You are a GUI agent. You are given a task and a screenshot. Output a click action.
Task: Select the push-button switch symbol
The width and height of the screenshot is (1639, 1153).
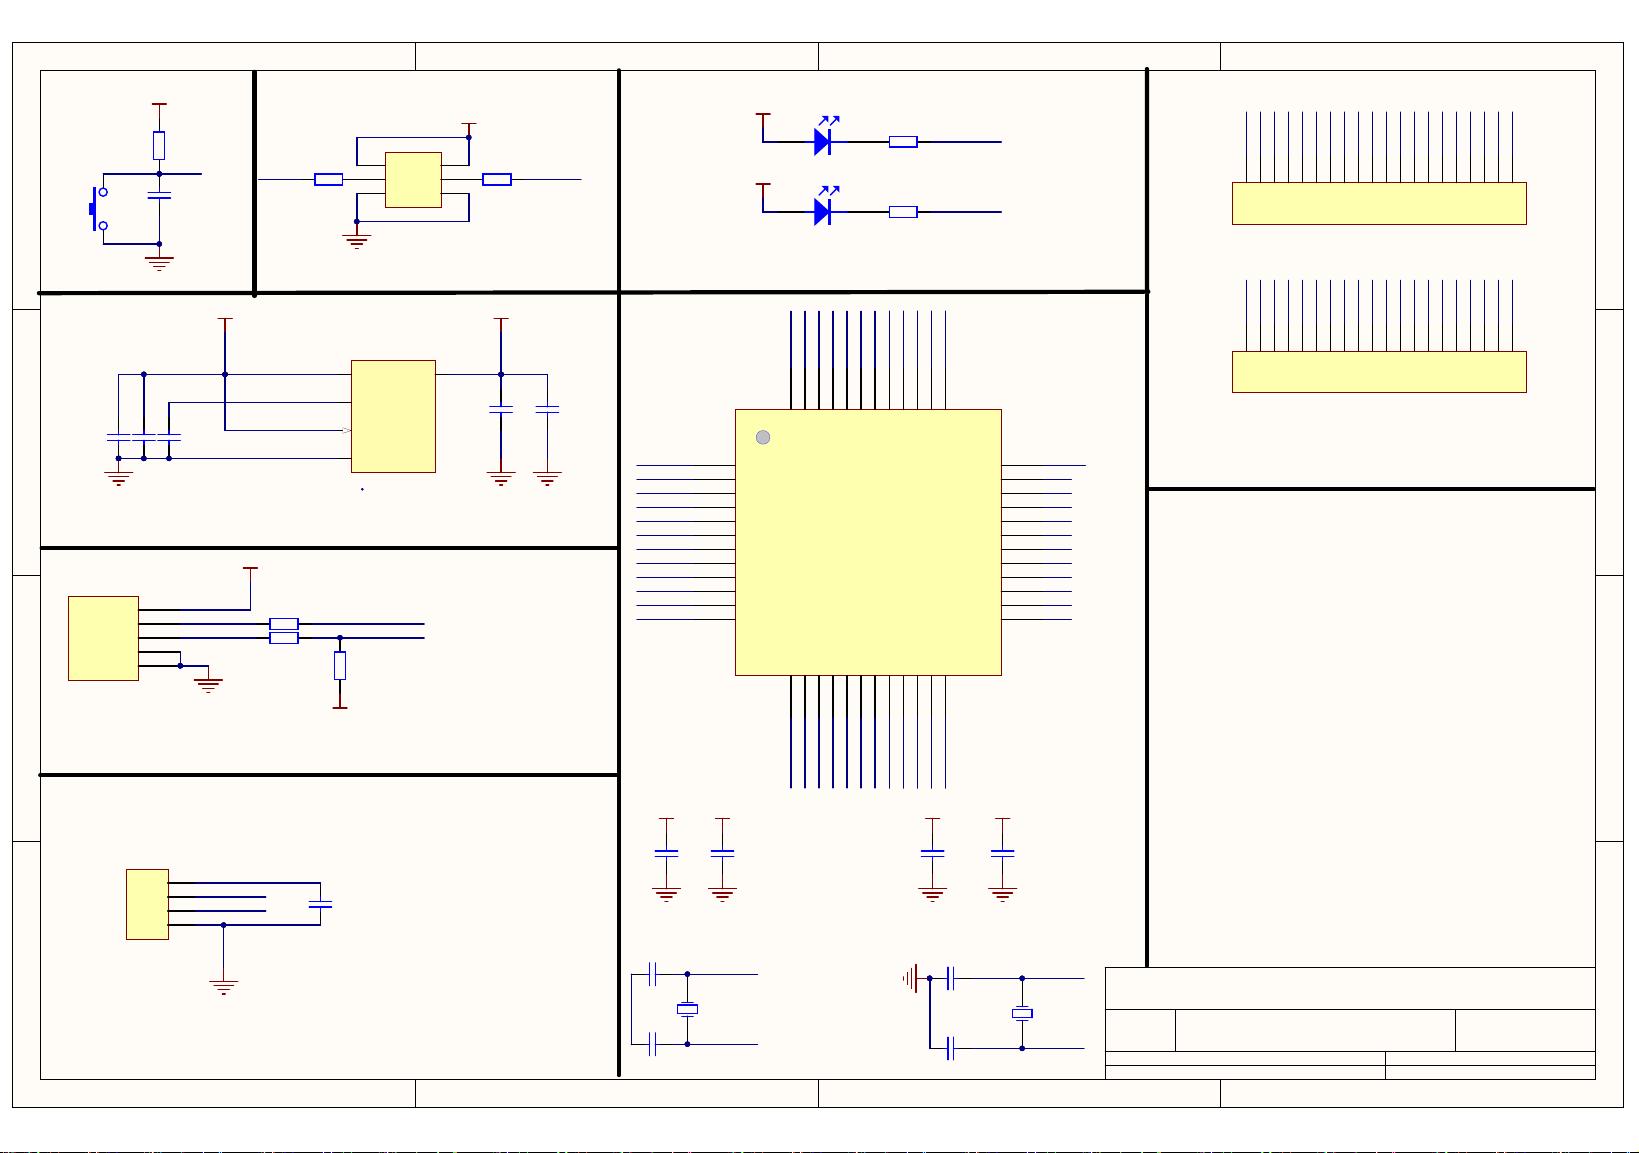pos(98,209)
